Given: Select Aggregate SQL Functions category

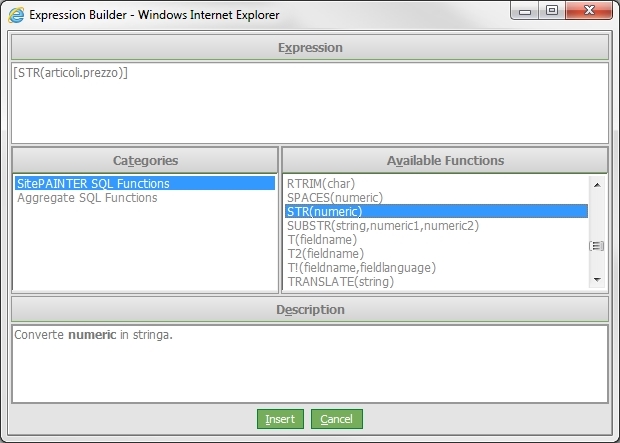Looking at the screenshot, I should tap(87, 198).
